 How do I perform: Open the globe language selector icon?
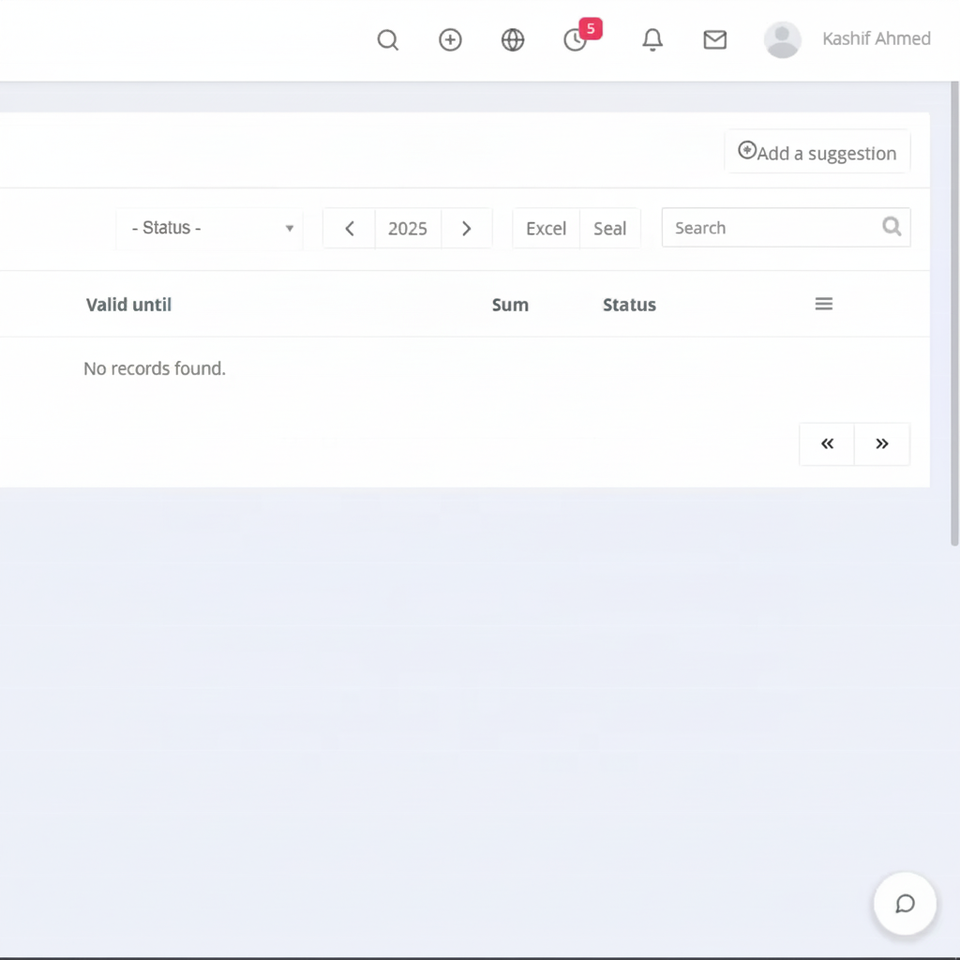[x=512, y=40]
